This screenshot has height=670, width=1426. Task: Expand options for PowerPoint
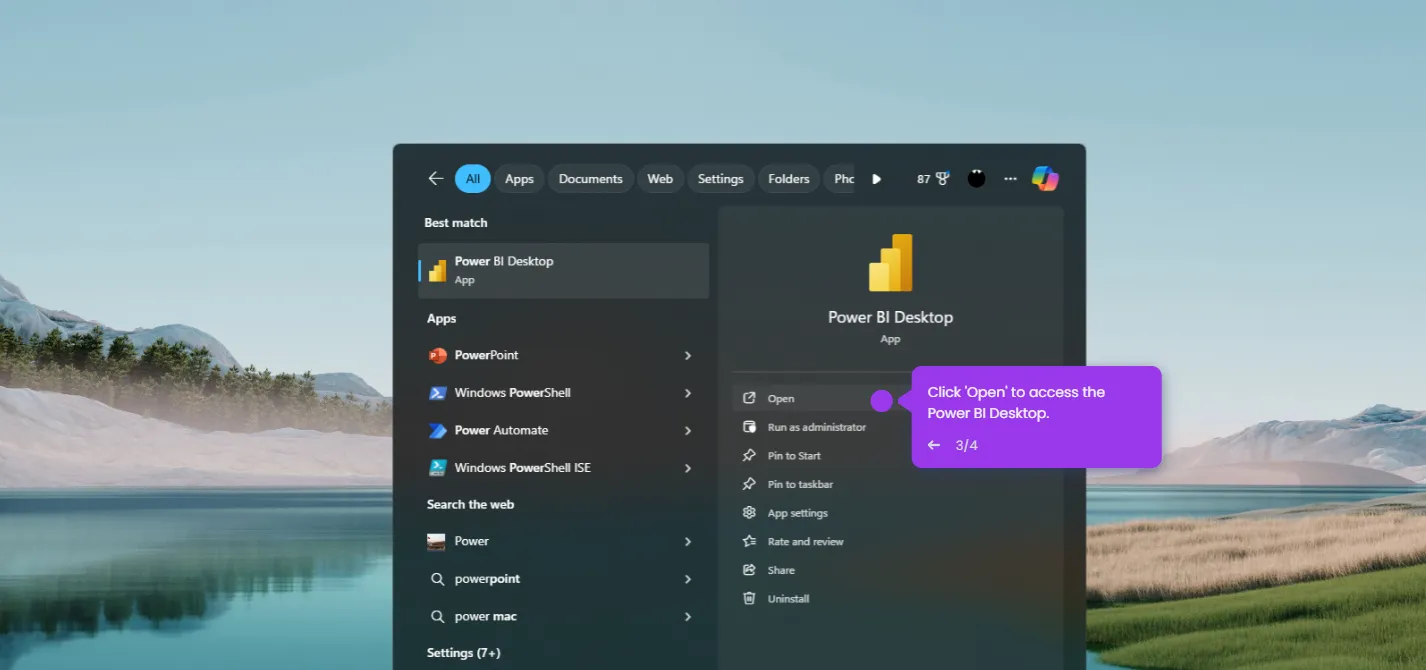point(688,355)
